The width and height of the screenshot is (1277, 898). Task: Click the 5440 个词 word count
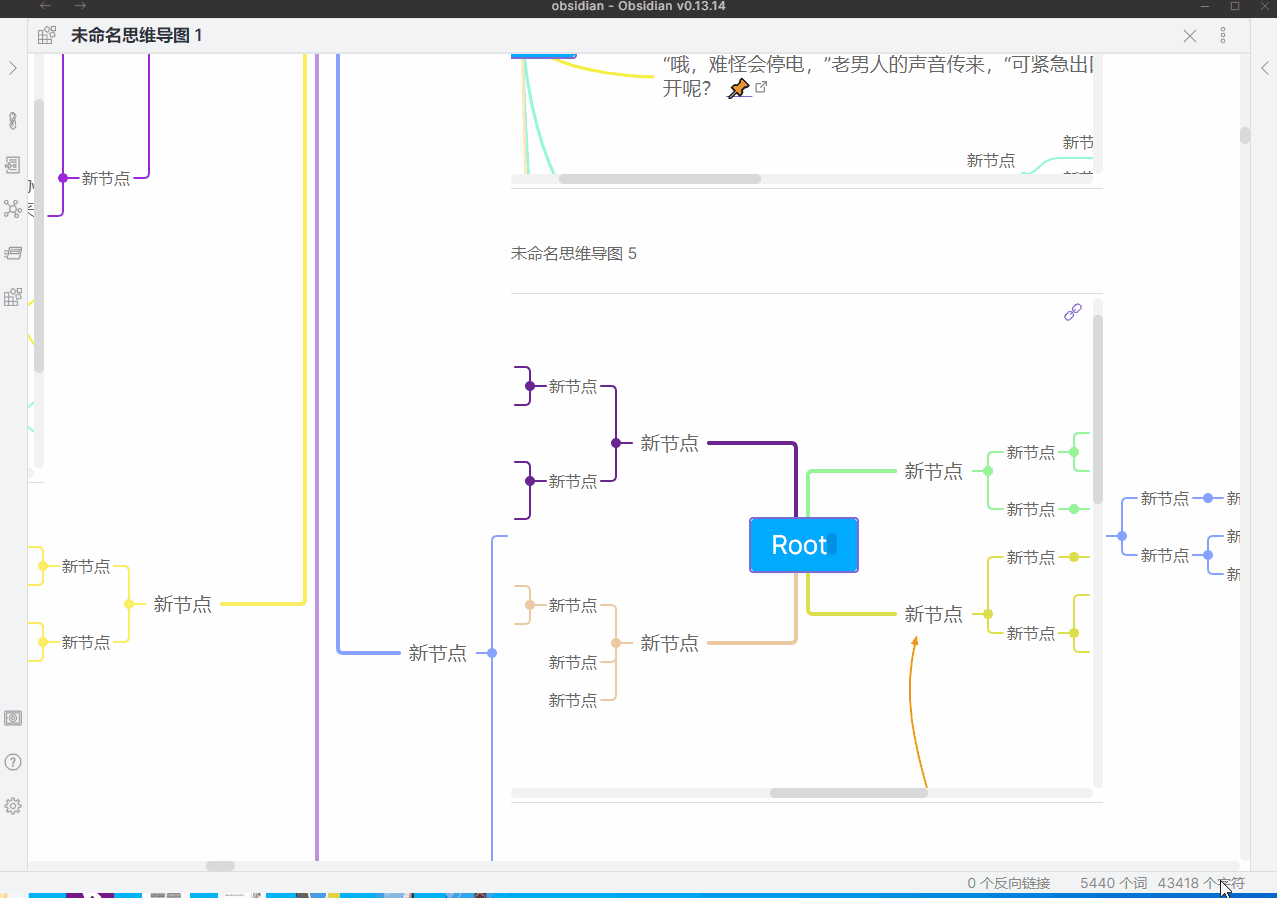pyautogui.click(x=1113, y=884)
